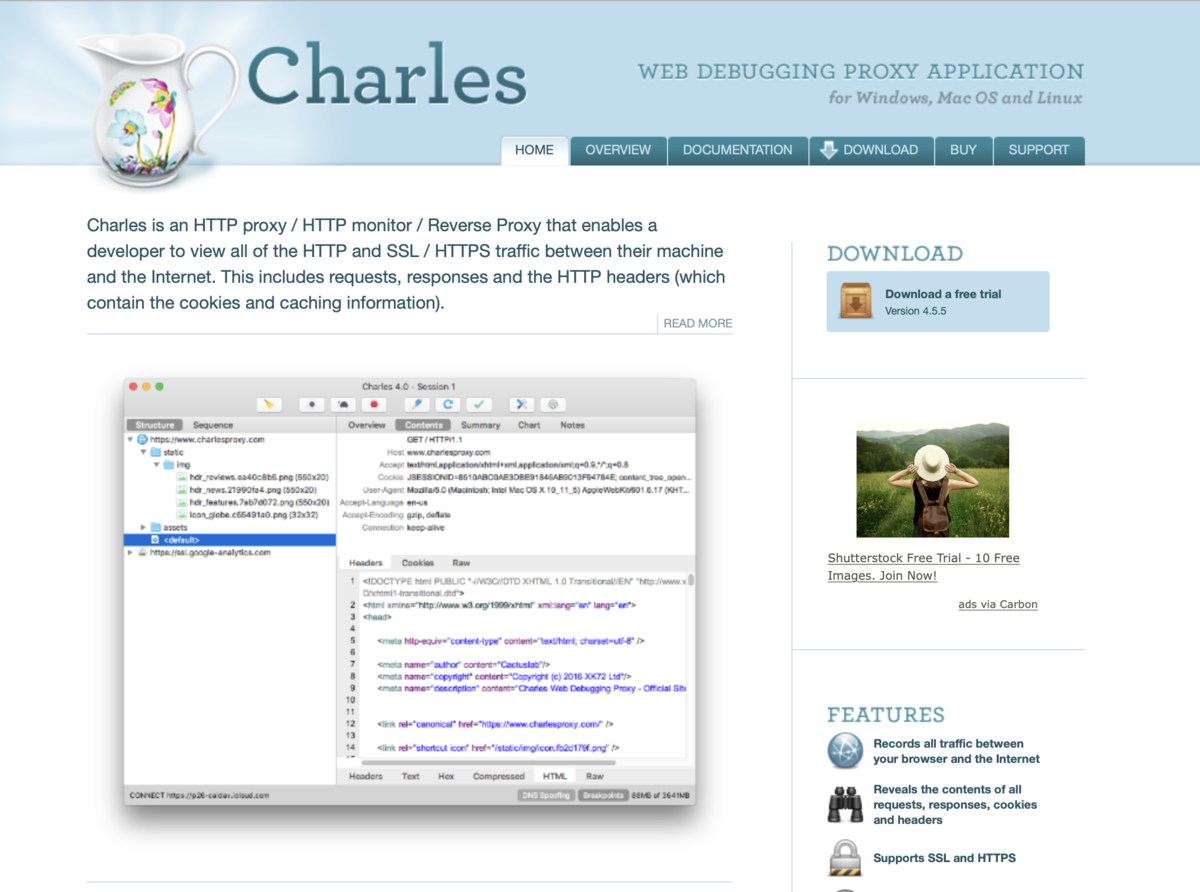Collapse the https://www.charlesproxy.com tree node
This screenshot has height=892, width=1200.
click(x=131, y=440)
